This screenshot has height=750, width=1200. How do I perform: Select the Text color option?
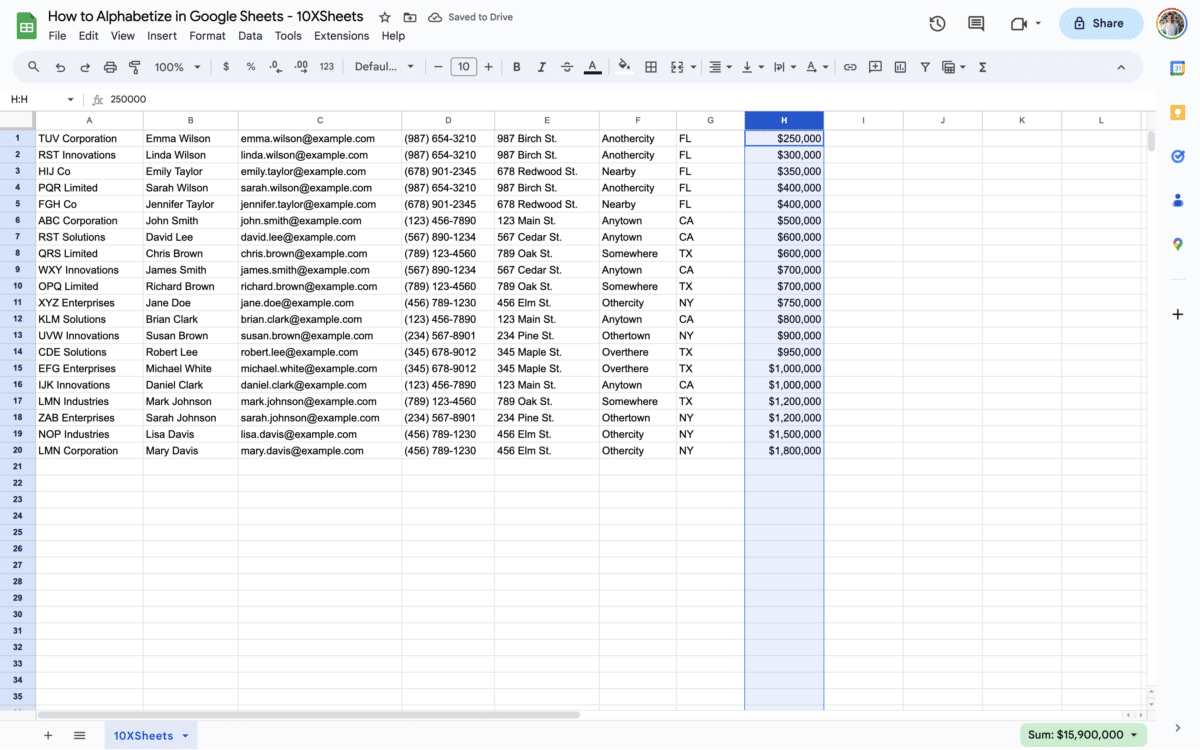pos(592,66)
